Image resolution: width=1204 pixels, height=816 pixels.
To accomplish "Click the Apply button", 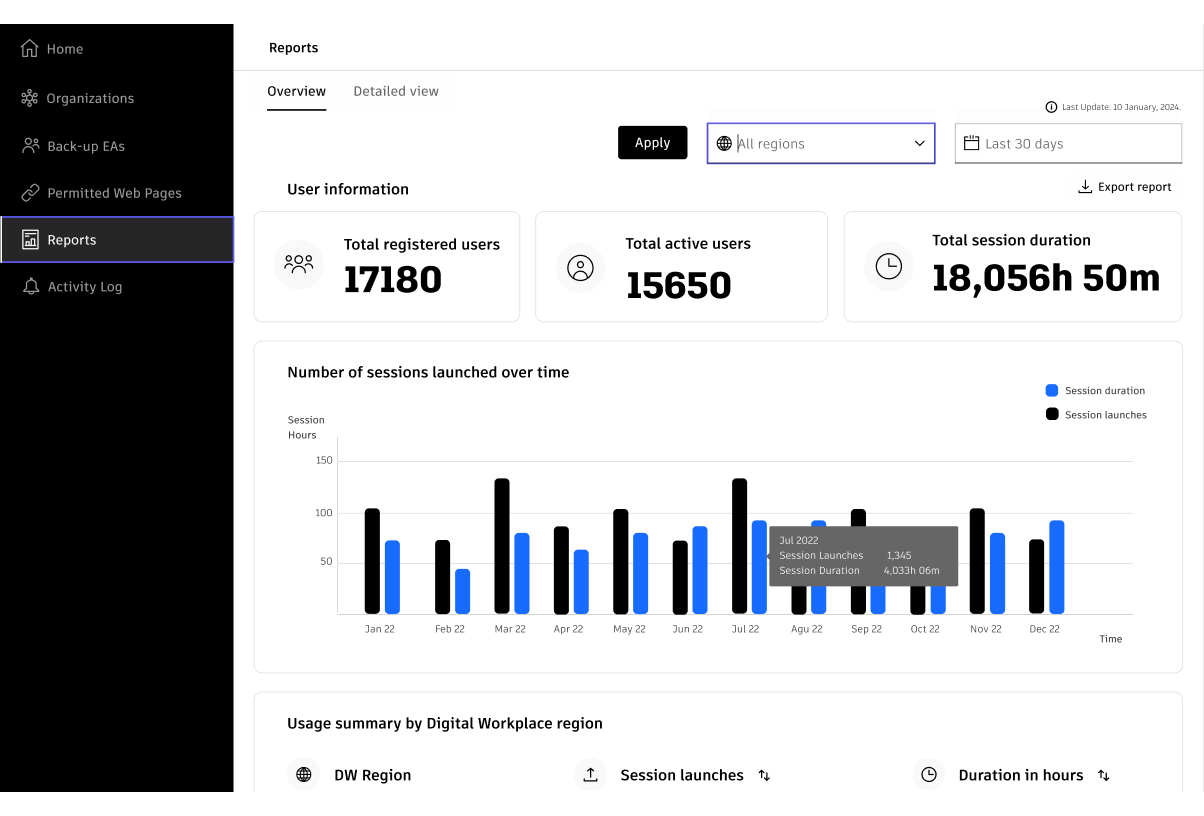I will click(652, 143).
